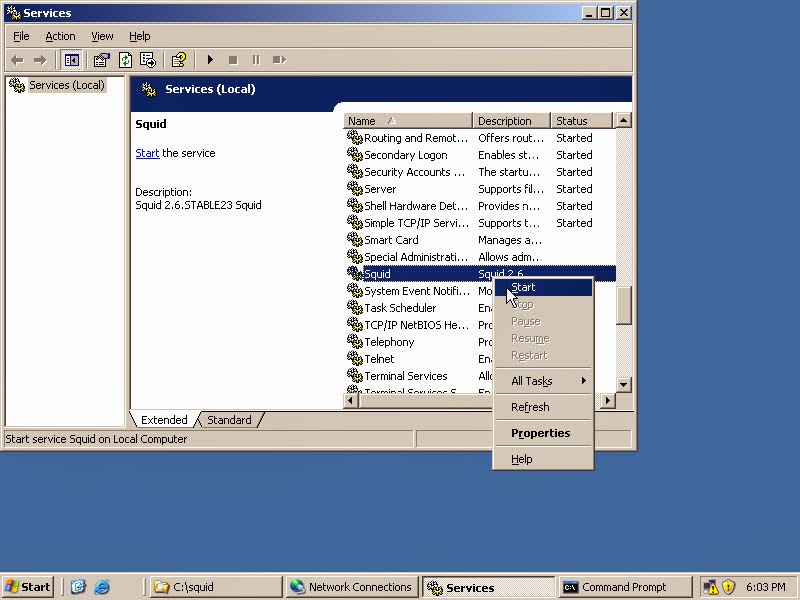Launch Internet Explorer from quick launch
Image resolution: width=800 pixels, height=600 pixels.
[102, 587]
